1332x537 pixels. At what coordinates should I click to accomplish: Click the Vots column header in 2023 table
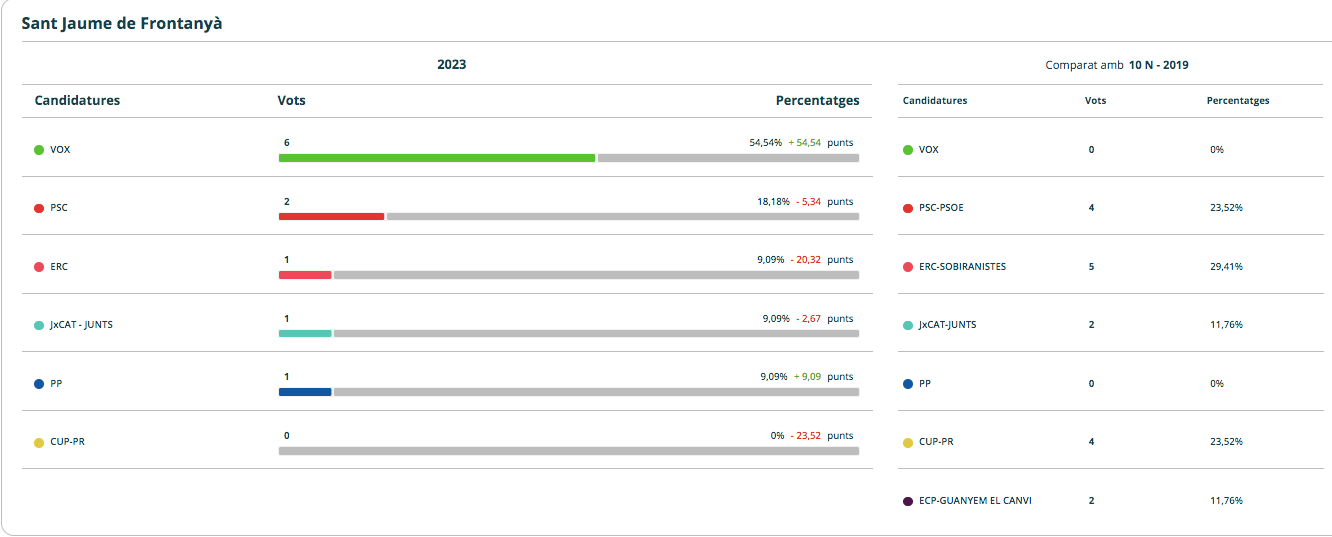coord(291,100)
